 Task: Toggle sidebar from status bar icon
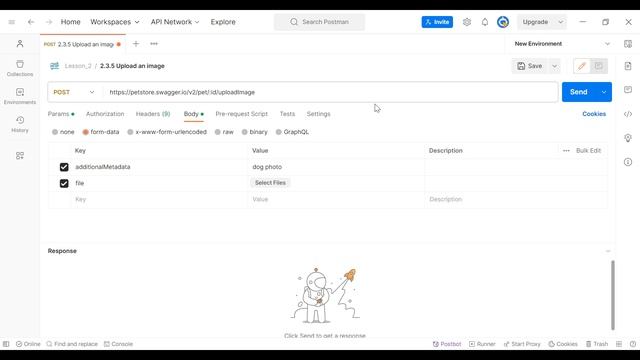(x=6, y=344)
